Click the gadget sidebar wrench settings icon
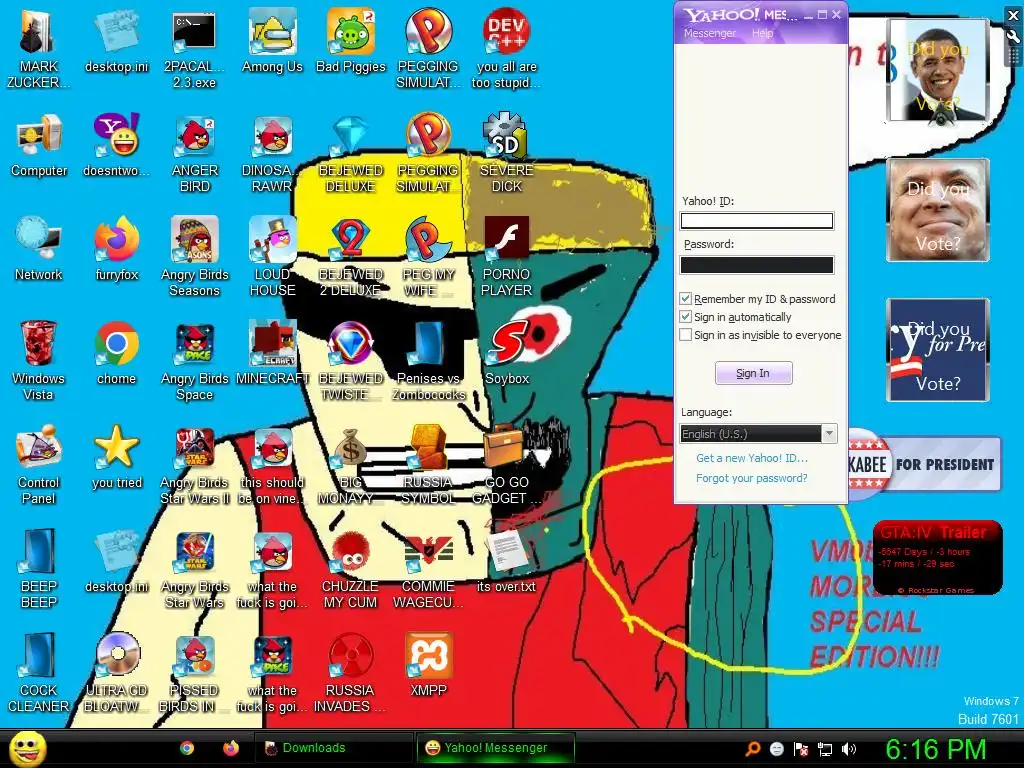Image resolution: width=1024 pixels, height=768 pixels. click(1013, 37)
